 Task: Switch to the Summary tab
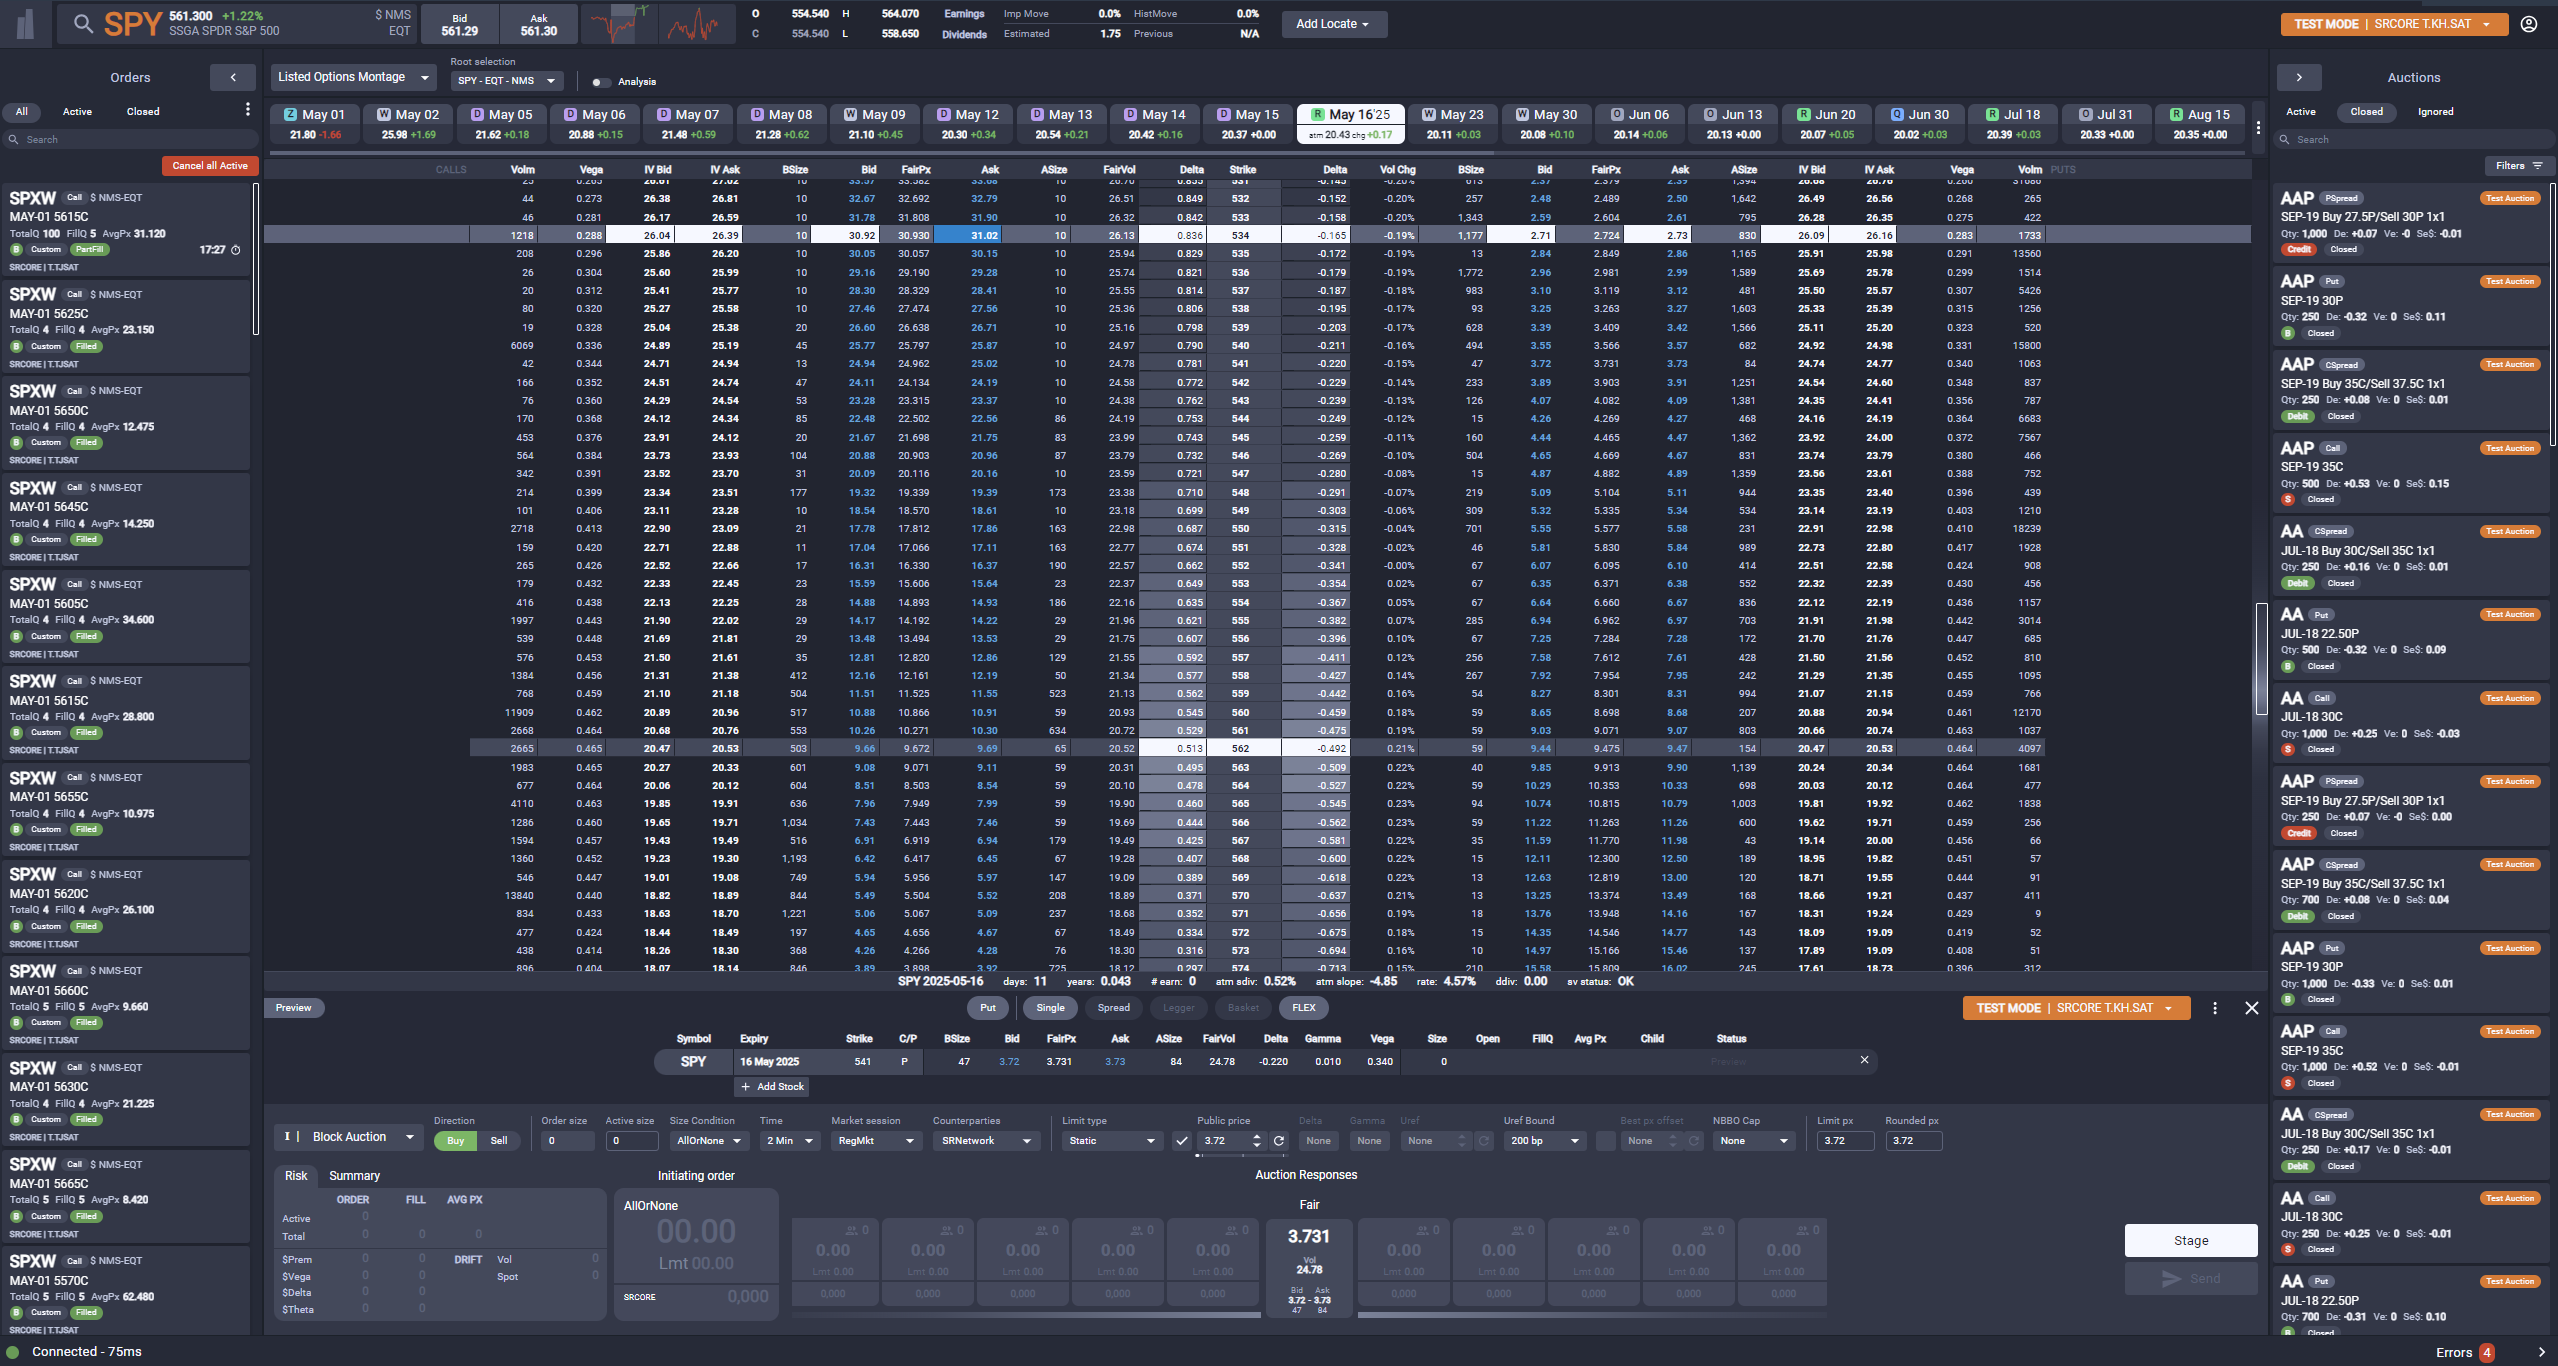click(x=354, y=1175)
